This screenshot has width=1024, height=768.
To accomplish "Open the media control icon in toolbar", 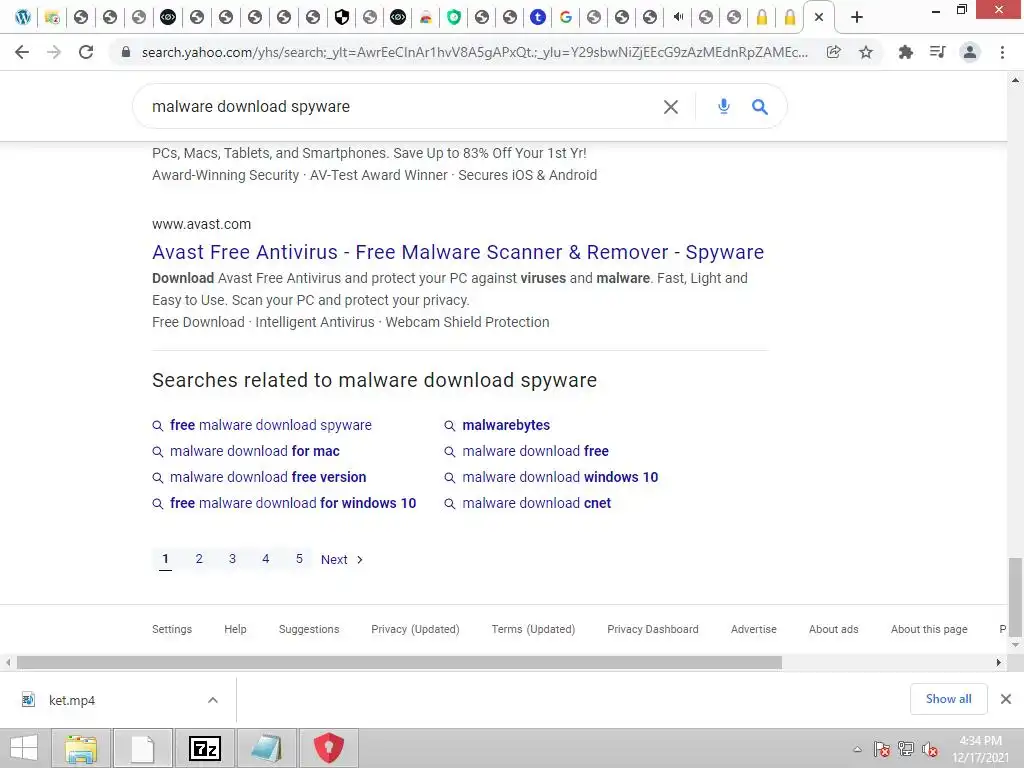I will click(937, 52).
